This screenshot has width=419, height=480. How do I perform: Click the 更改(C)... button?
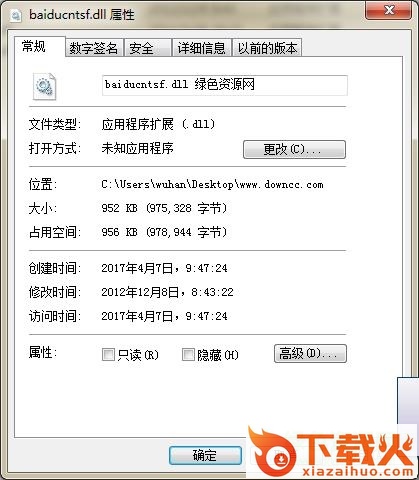[294, 149]
